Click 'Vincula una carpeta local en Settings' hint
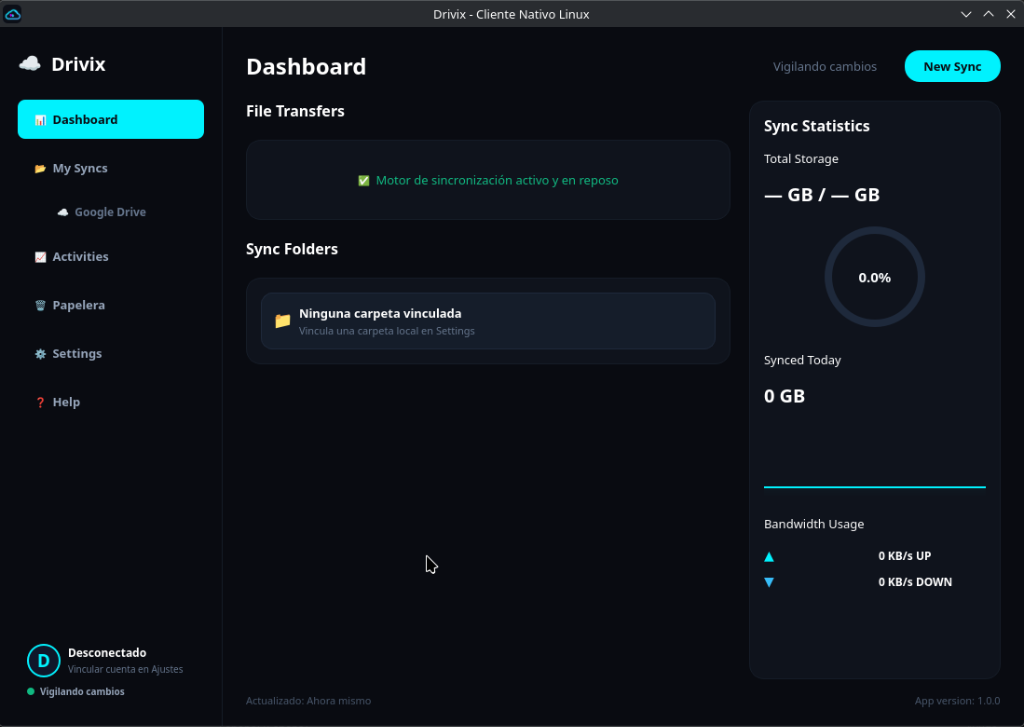Screen dimensions: 1024x727 [387, 331]
